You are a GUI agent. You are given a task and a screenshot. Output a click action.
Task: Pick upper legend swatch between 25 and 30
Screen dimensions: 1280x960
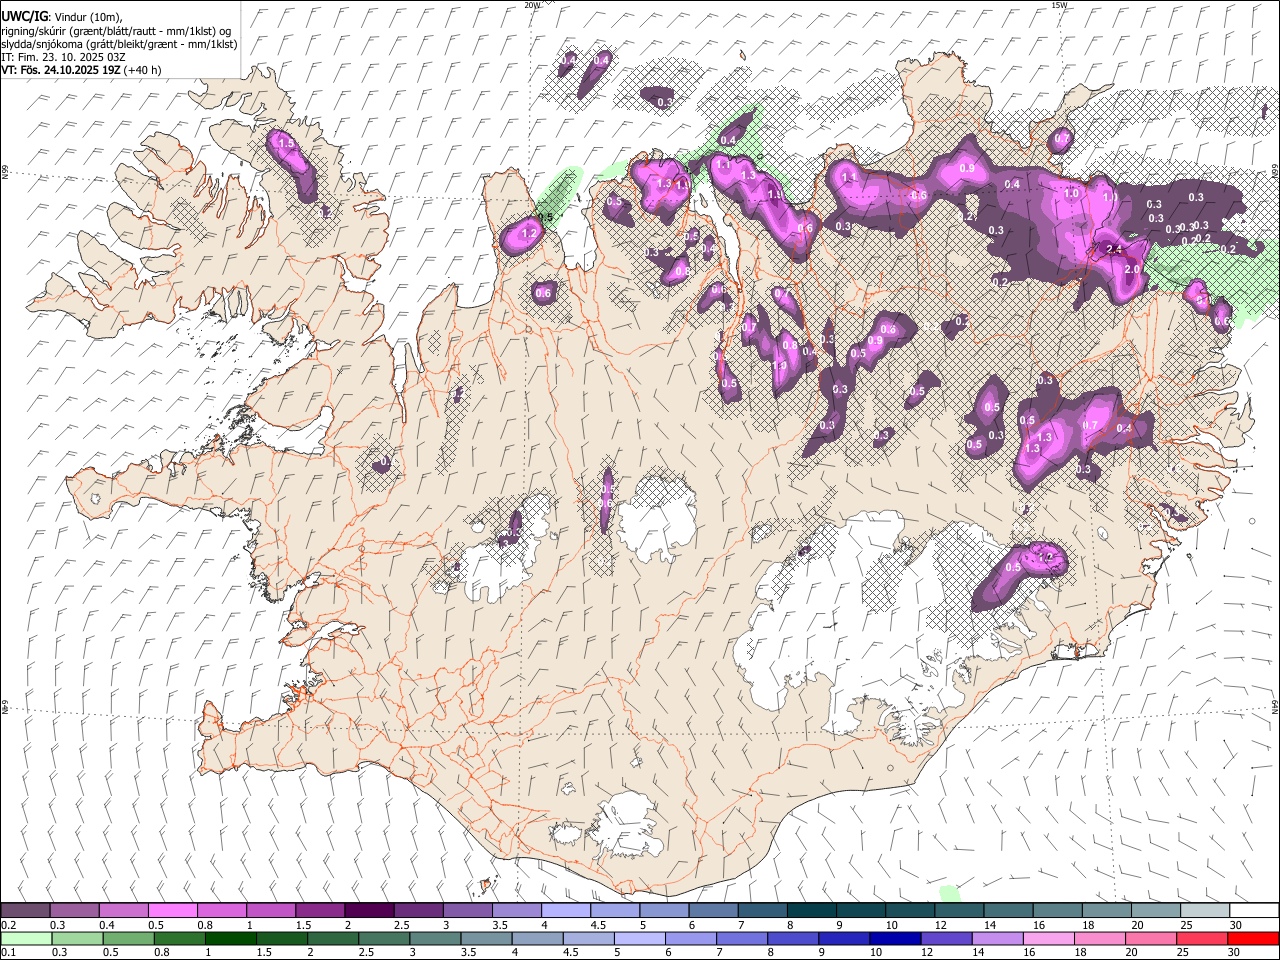click(x=1206, y=910)
